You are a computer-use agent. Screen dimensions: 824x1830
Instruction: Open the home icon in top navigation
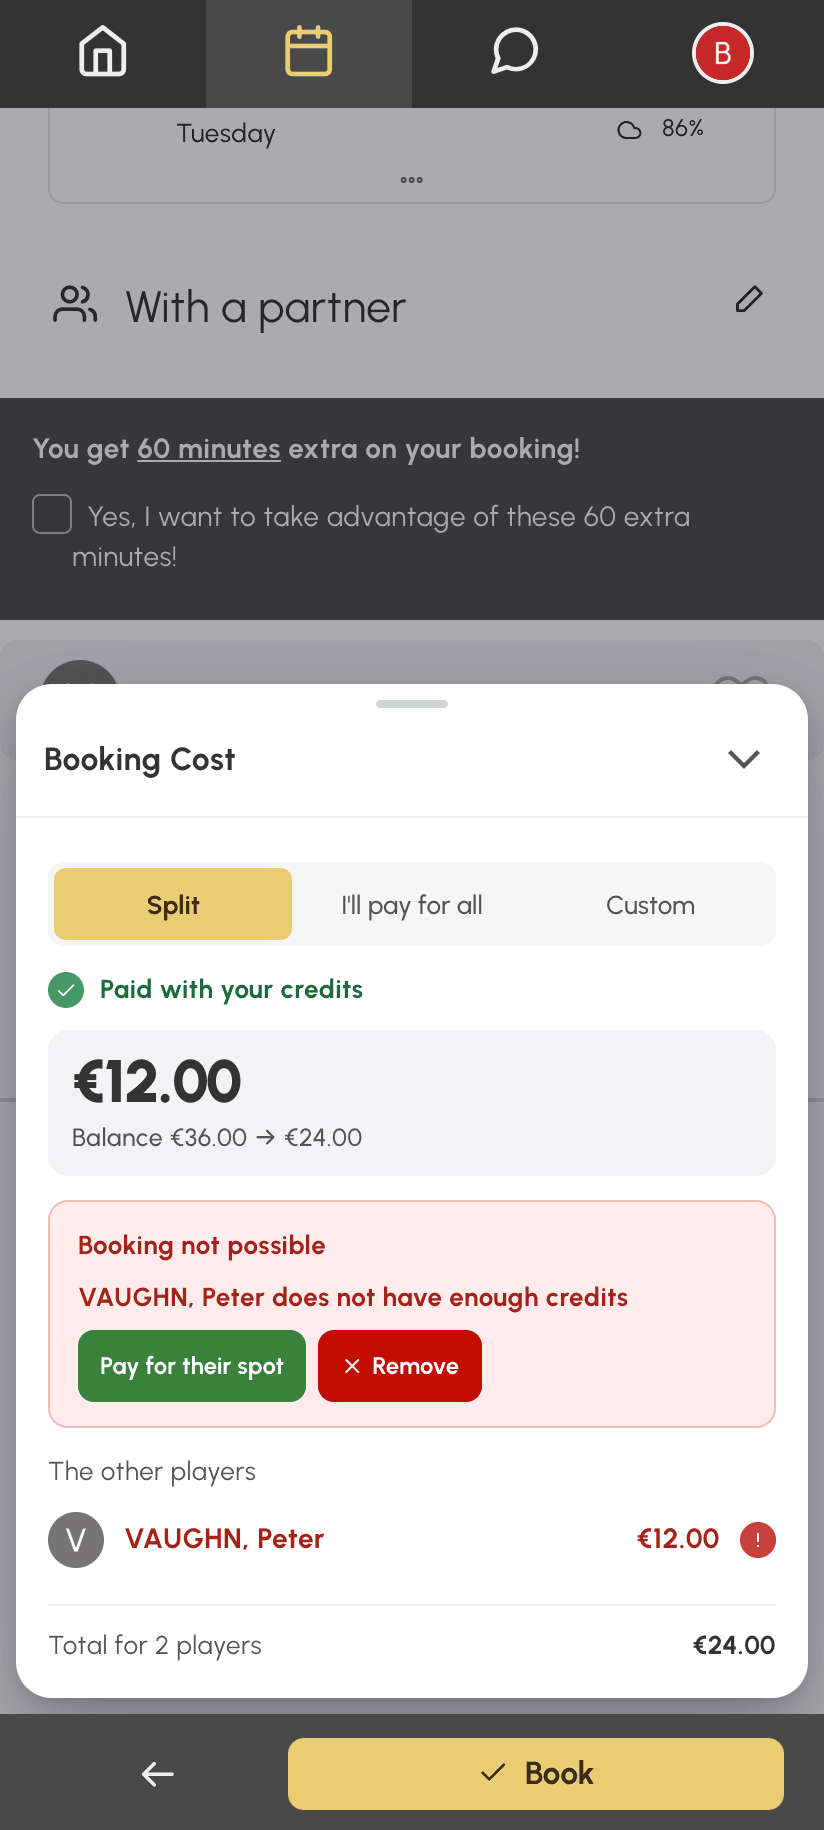point(103,52)
